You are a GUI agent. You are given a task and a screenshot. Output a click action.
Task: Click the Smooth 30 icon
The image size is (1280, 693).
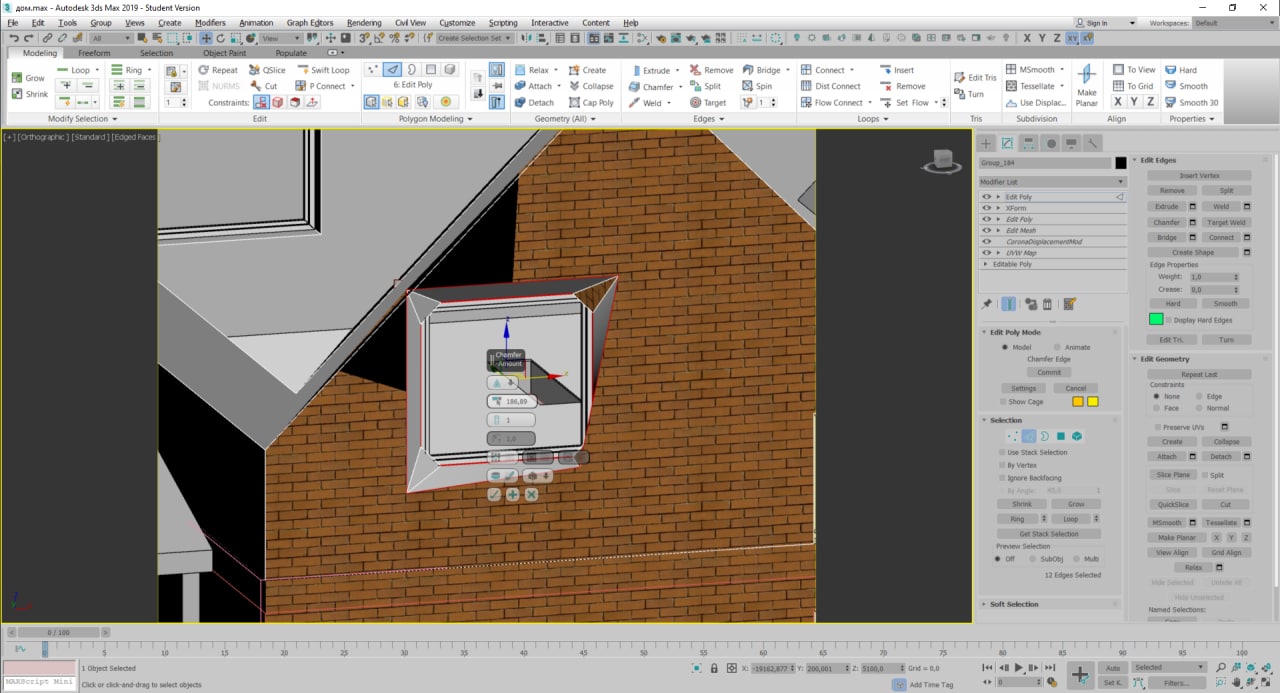pos(1170,102)
